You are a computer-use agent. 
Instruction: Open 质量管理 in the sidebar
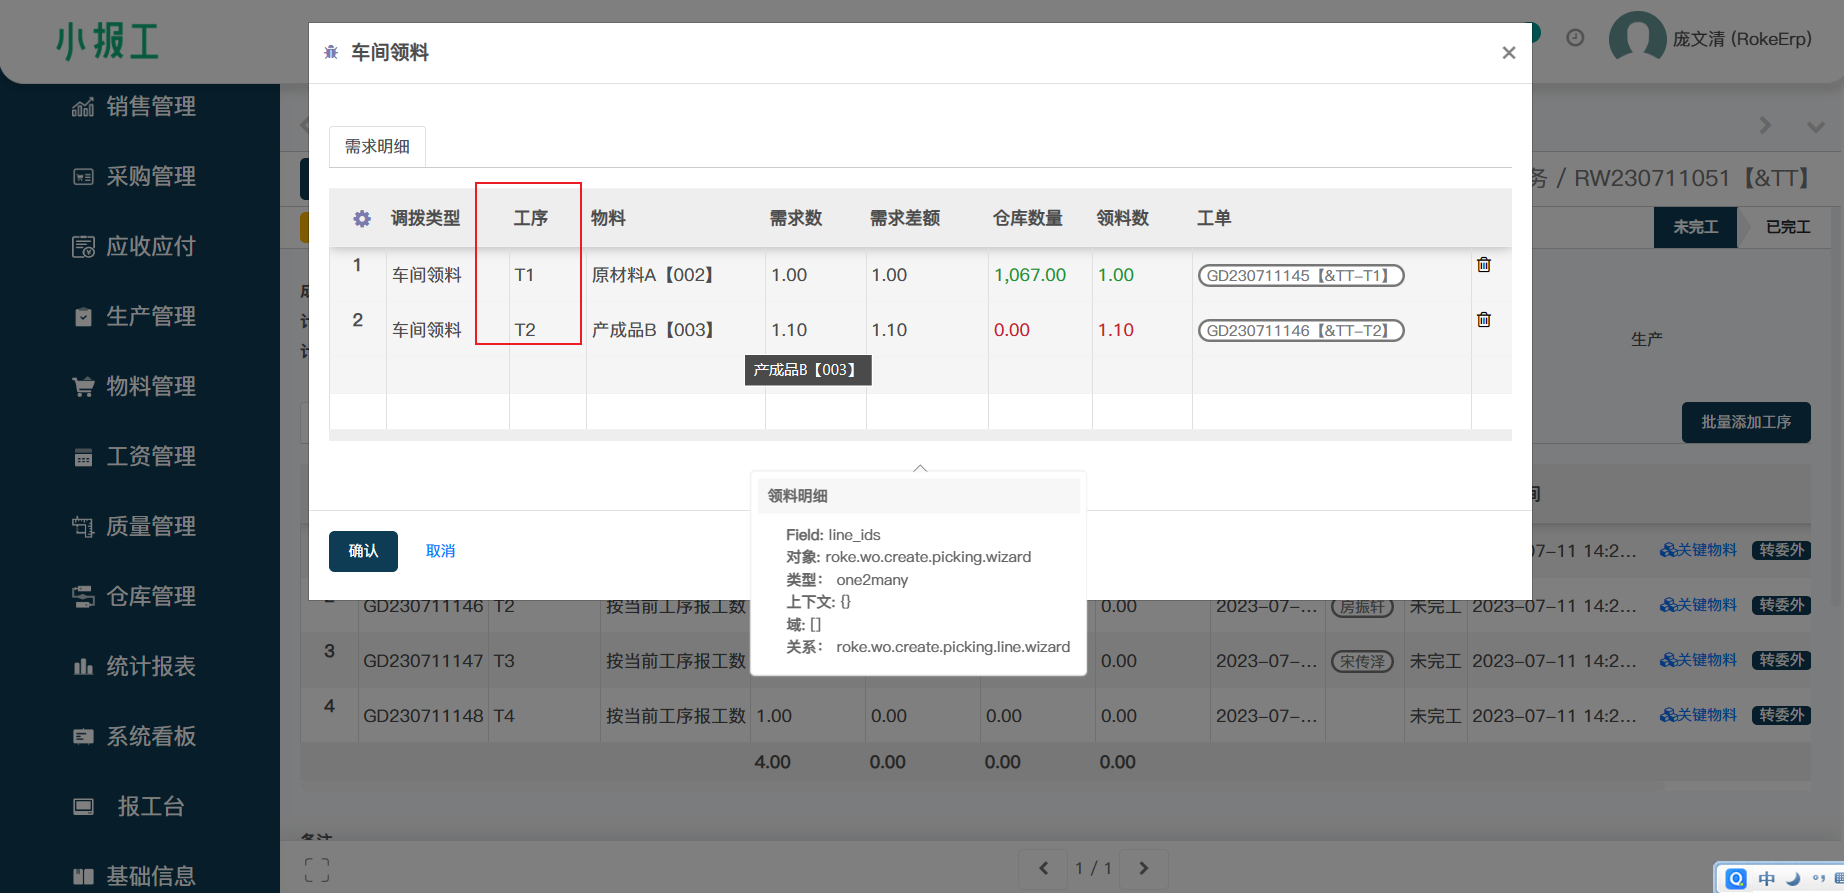coord(150,526)
